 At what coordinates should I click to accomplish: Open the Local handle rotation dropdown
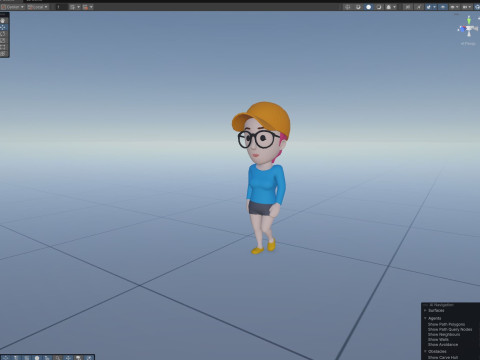(x=38, y=7)
